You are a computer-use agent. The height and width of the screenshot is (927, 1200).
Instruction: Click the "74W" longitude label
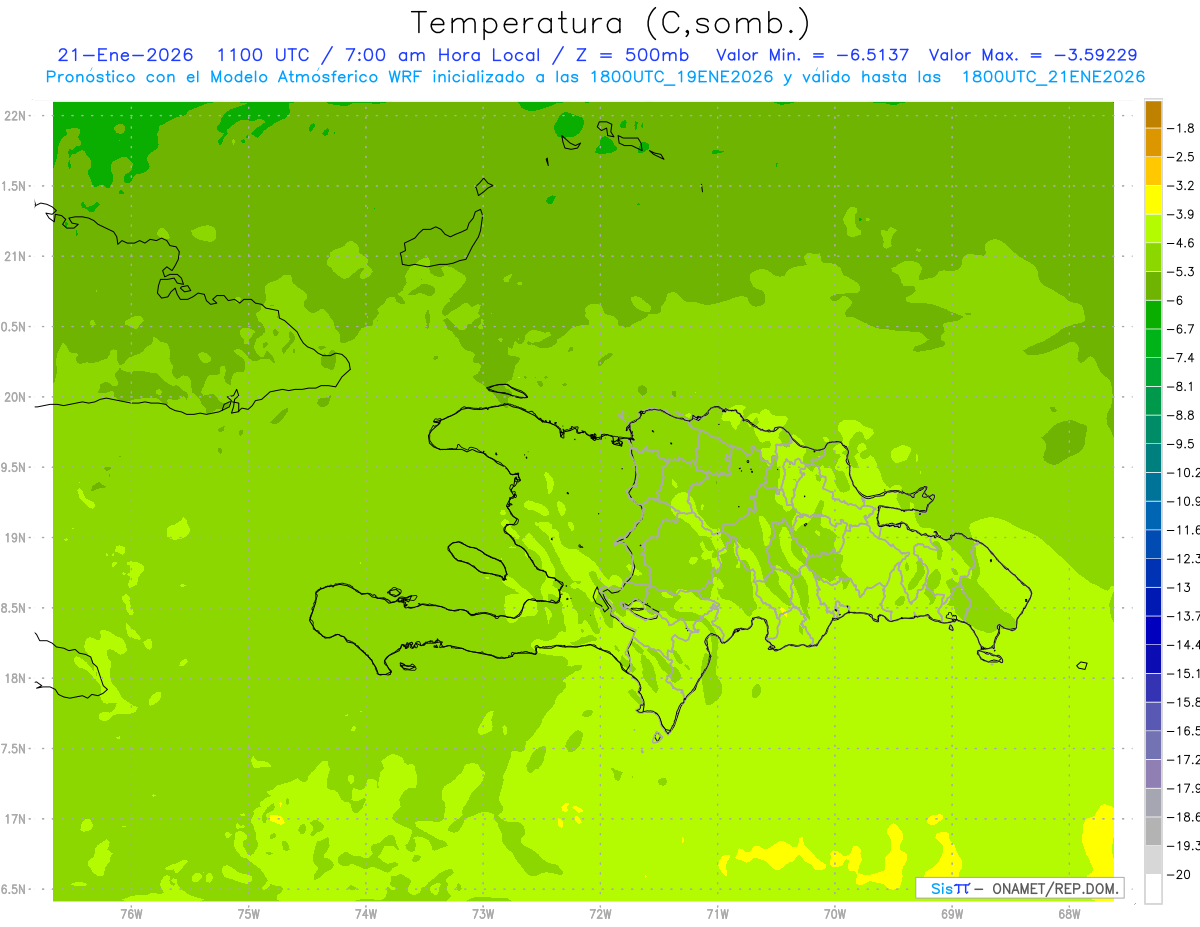(x=365, y=914)
